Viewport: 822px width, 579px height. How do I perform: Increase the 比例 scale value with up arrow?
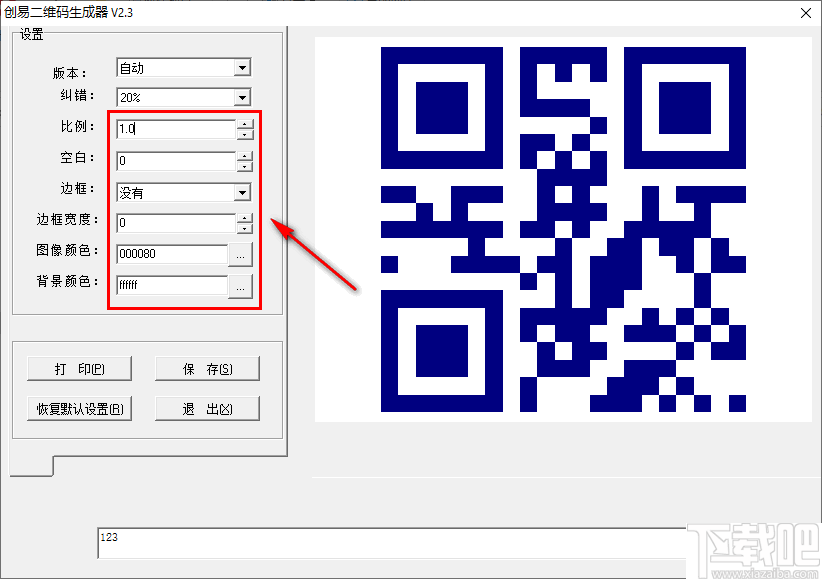pos(245,124)
